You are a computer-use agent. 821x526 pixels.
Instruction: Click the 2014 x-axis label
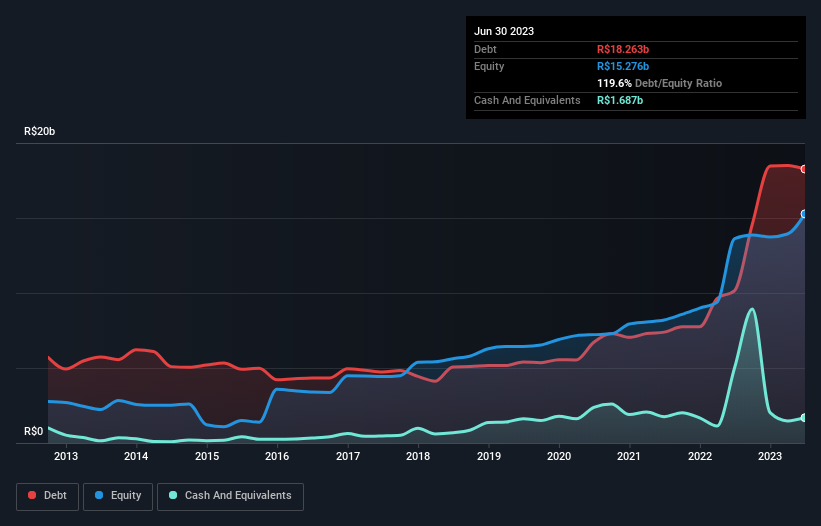point(136,456)
